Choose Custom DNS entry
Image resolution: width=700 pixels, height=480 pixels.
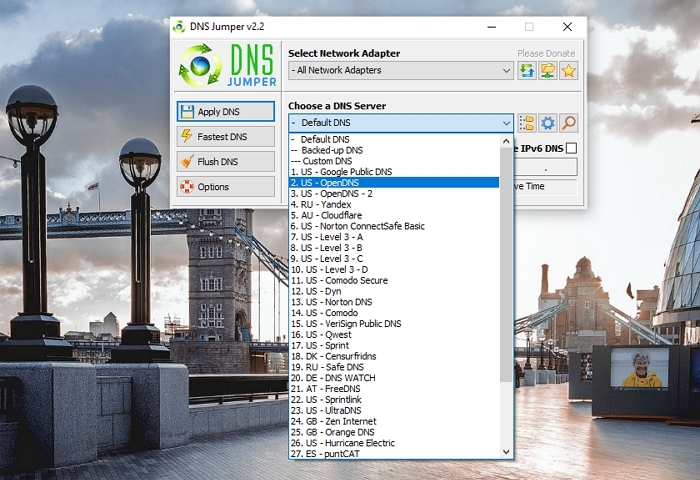(x=394, y=161)
